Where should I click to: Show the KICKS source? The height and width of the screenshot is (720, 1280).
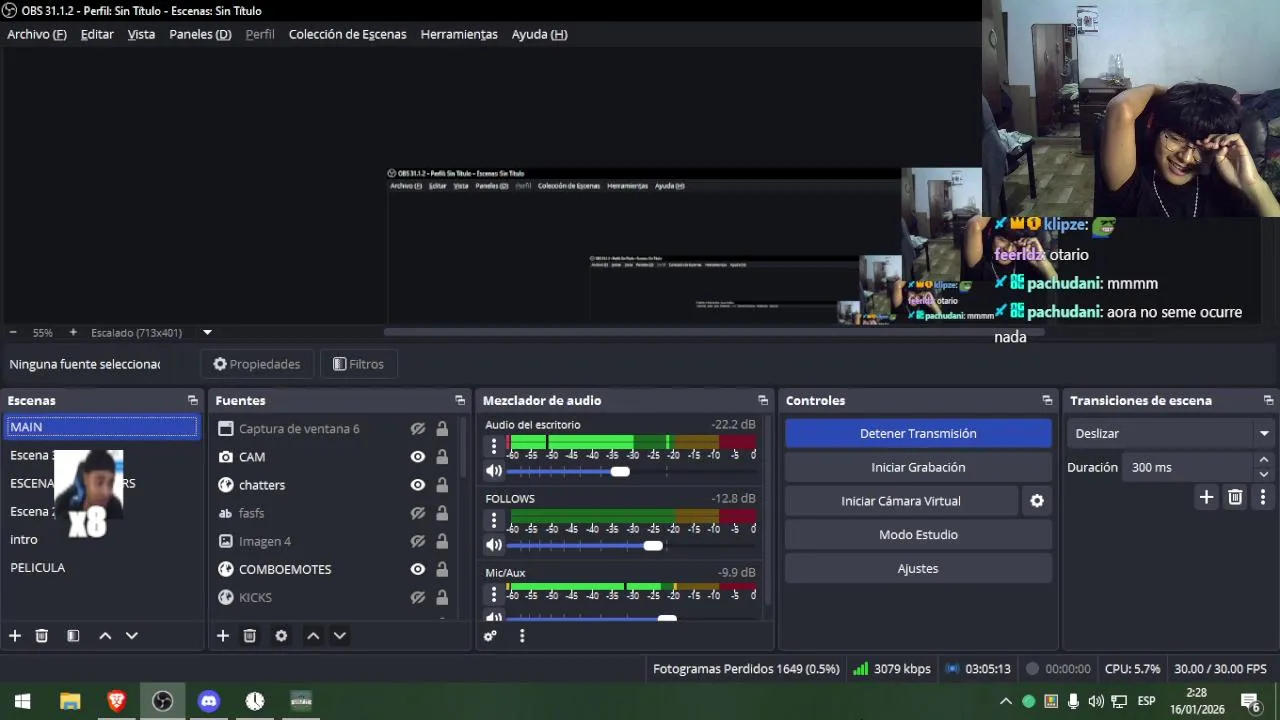tap(418, 597)
